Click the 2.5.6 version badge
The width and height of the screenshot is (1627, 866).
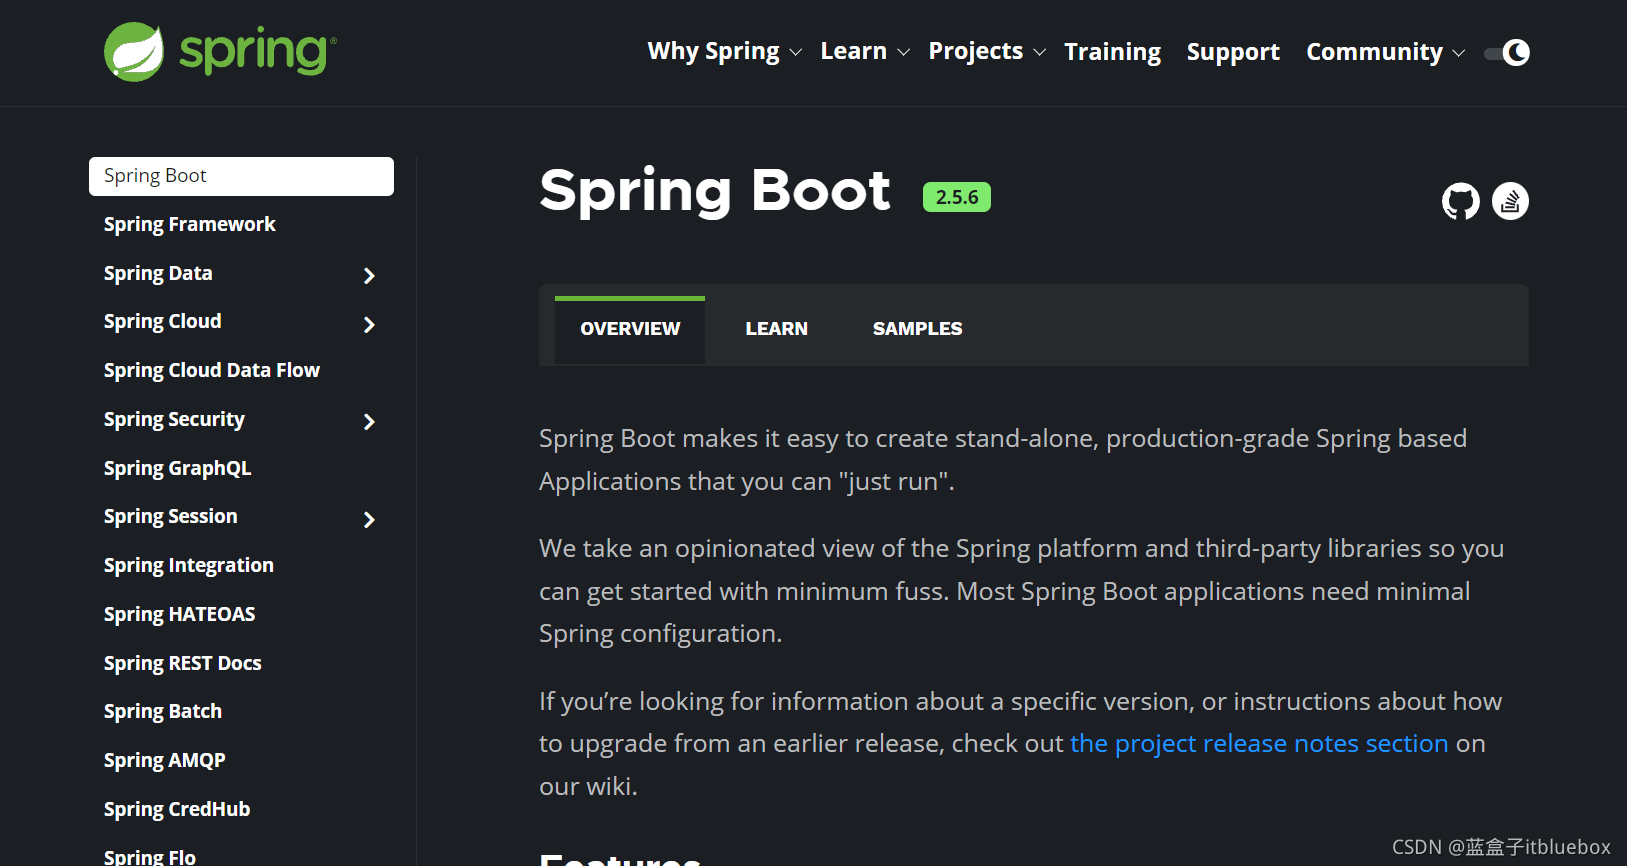pyautogui.click(x=957, y=197)
